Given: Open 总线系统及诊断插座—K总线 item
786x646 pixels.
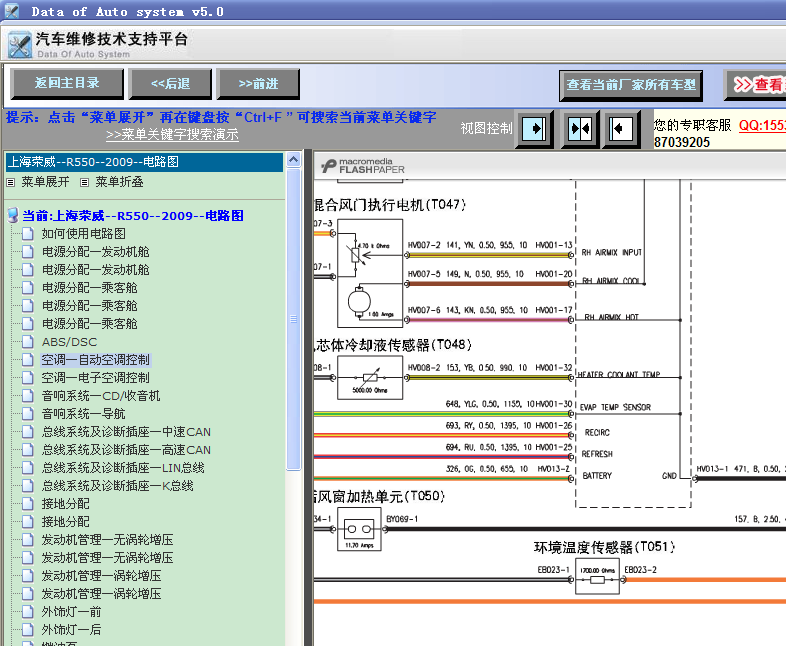Looking at the screenshot, I should tap(117, 486).
